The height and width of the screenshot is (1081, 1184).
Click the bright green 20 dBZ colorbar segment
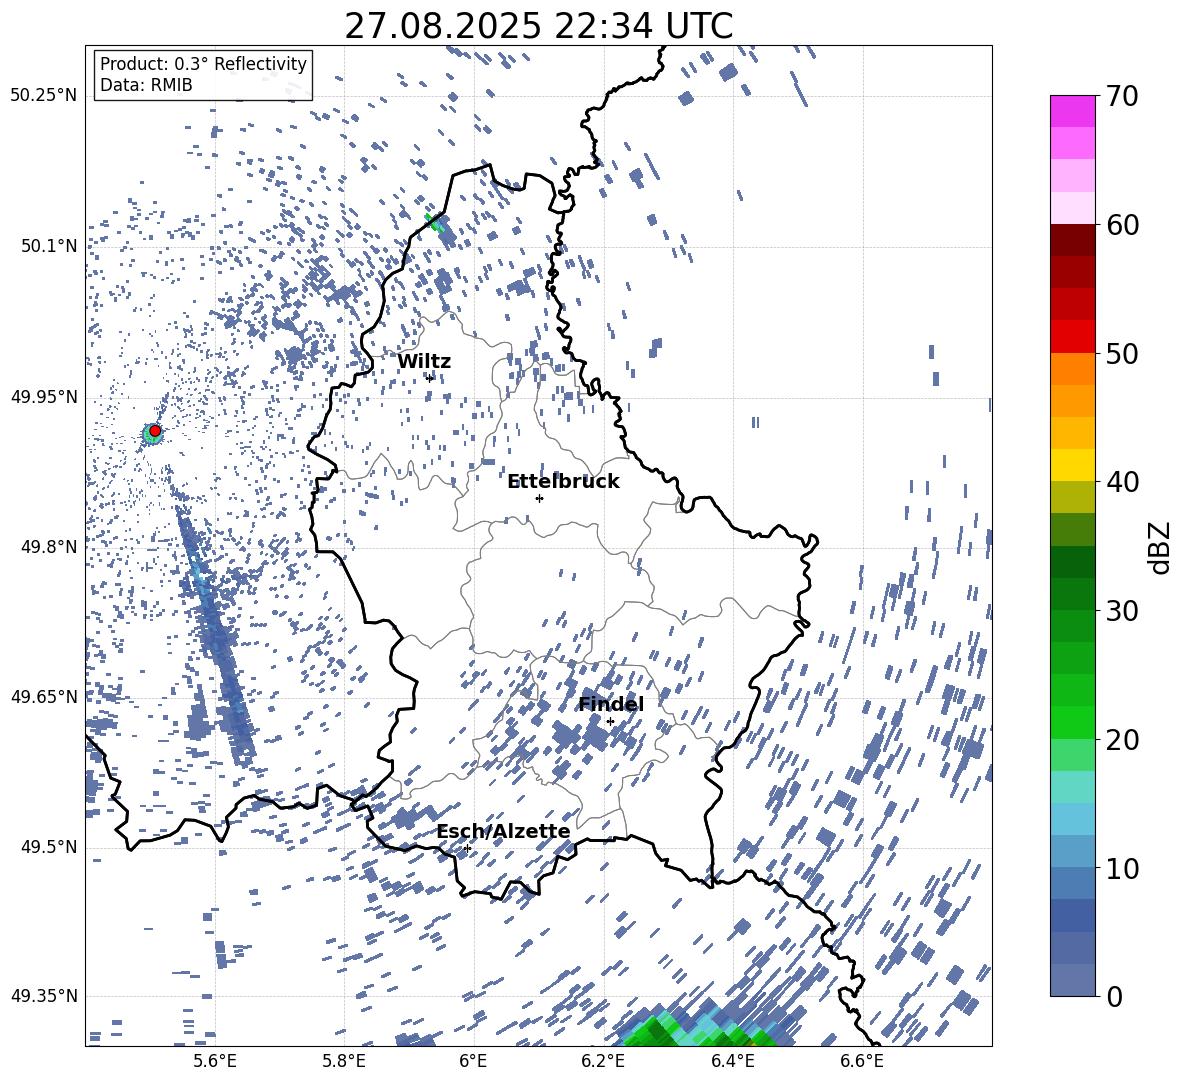coord(1072,722)
